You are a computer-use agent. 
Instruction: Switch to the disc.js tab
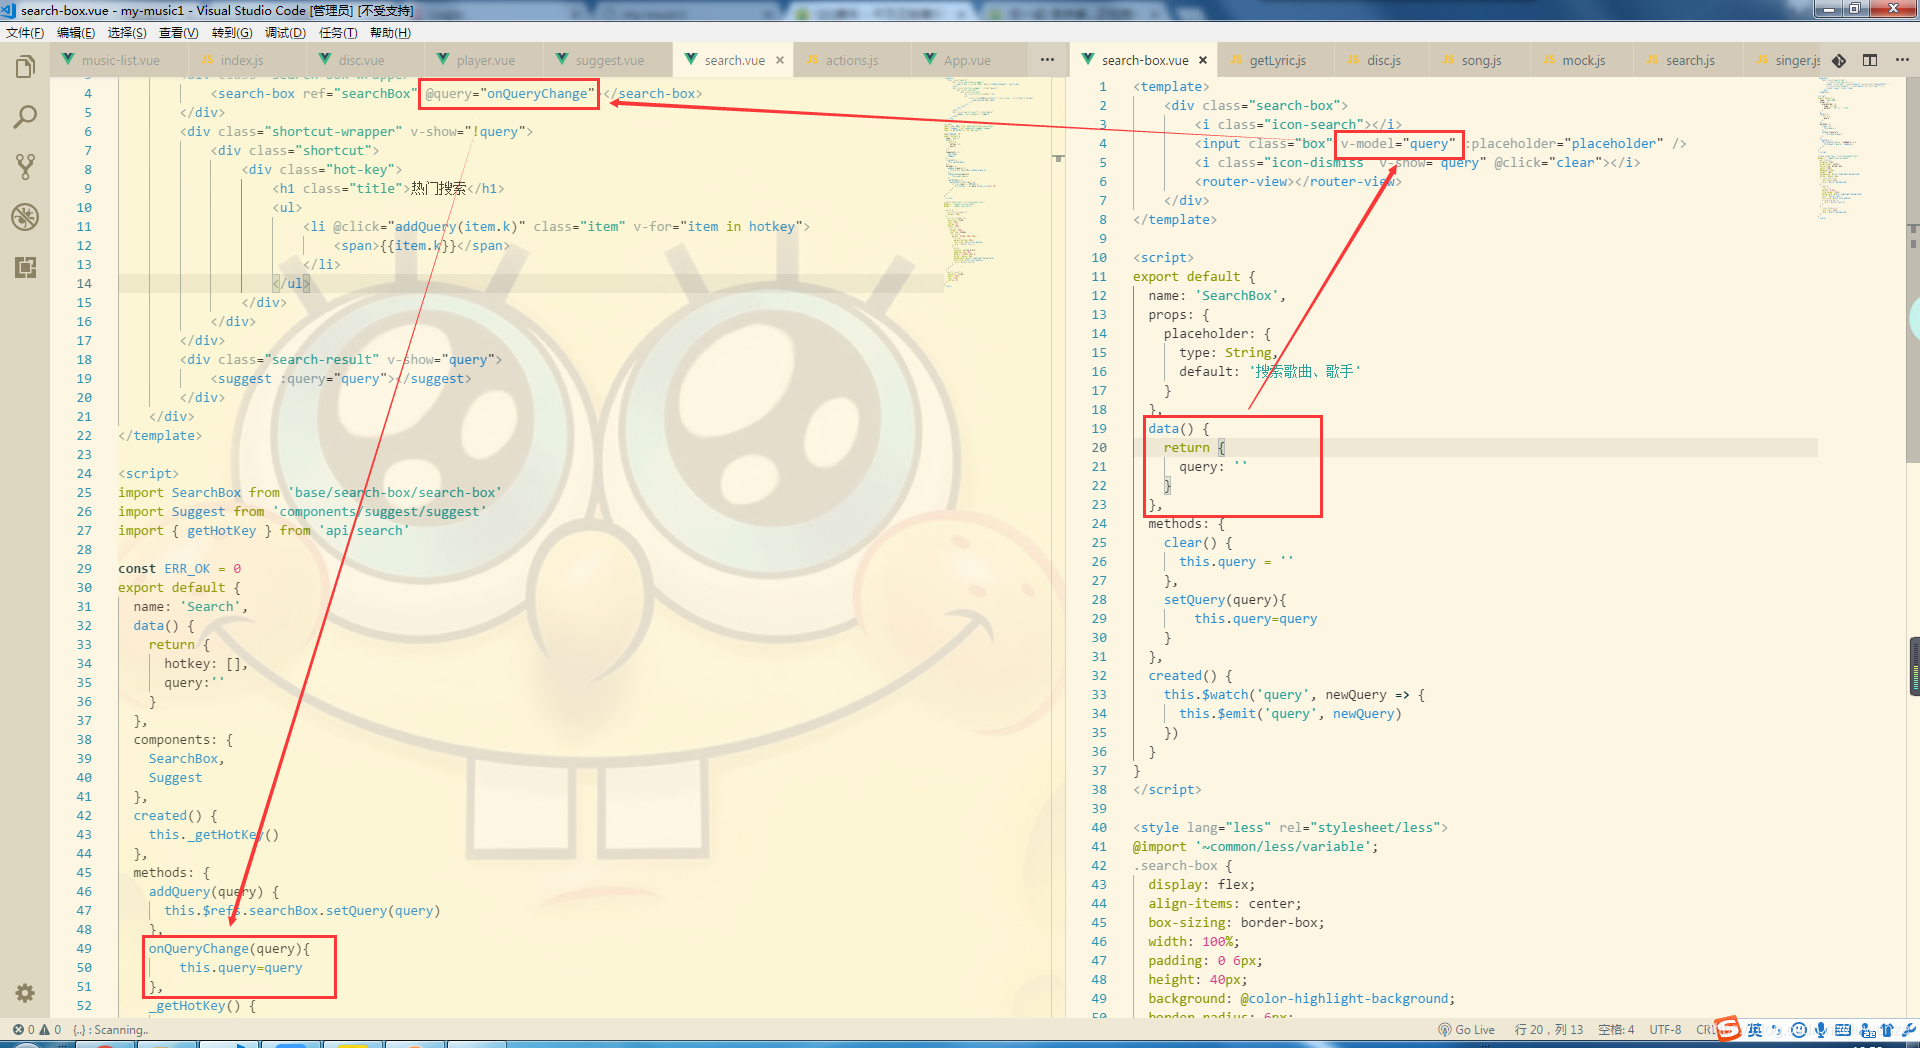pos(1383,60)
